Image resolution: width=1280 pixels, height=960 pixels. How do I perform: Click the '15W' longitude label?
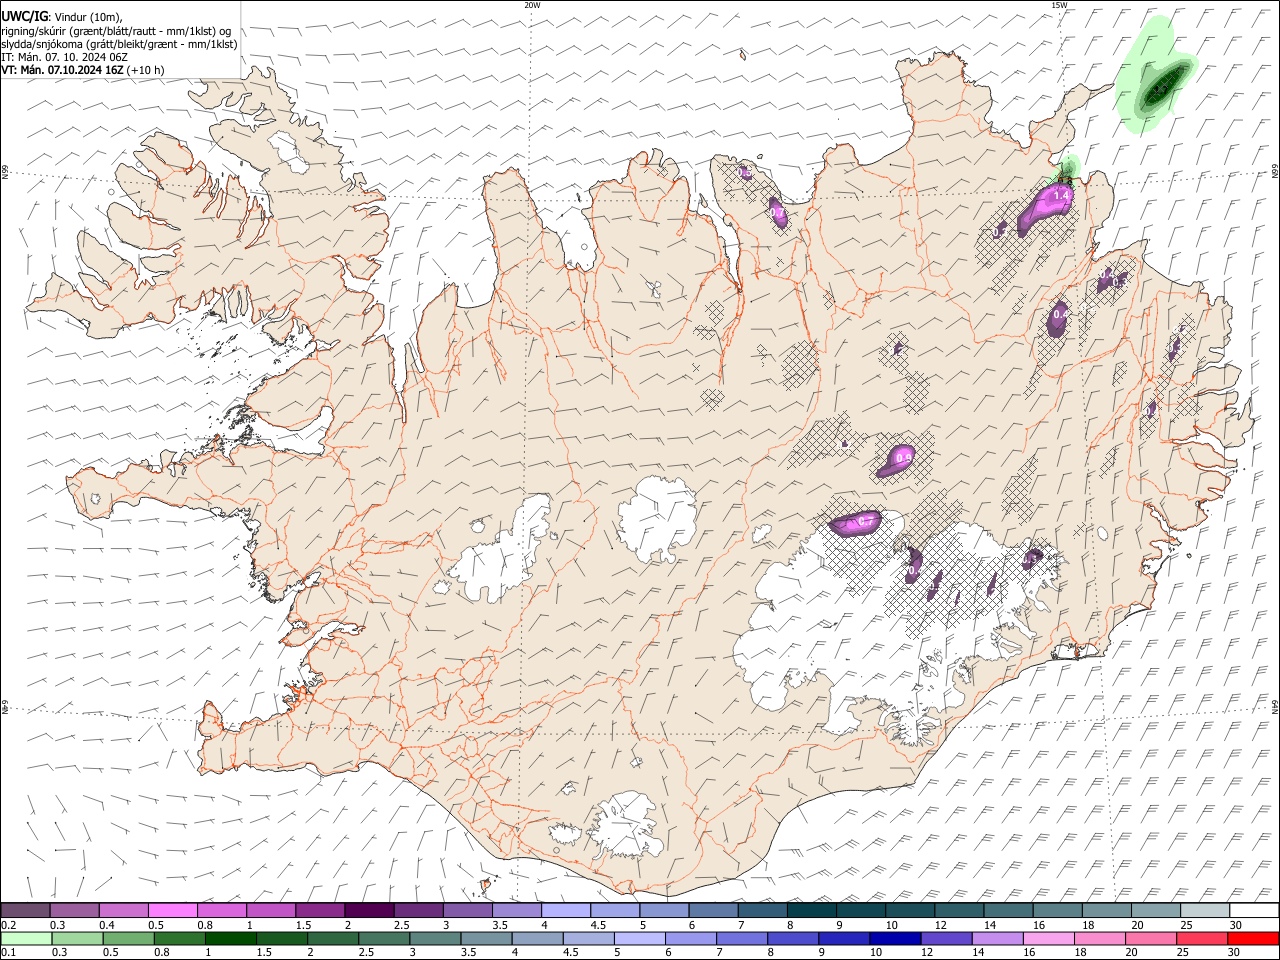click(1058, 5)
